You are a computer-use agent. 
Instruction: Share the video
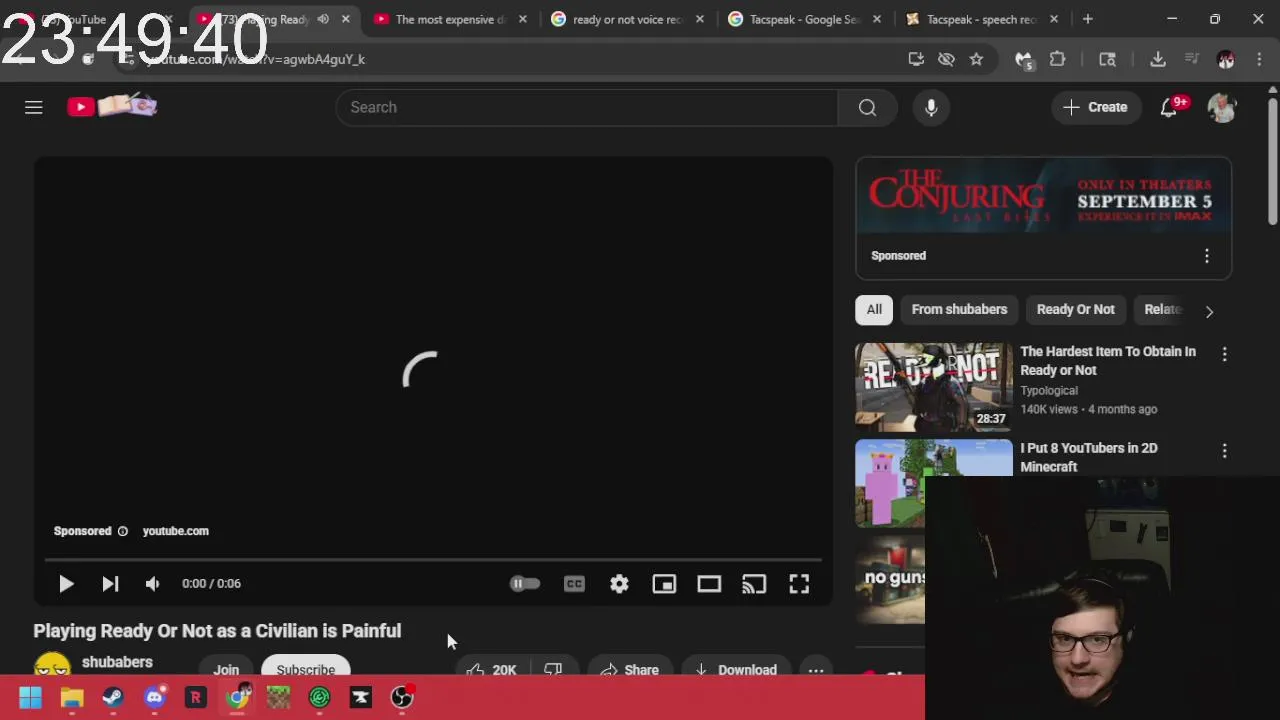click(x=630, y=669)
